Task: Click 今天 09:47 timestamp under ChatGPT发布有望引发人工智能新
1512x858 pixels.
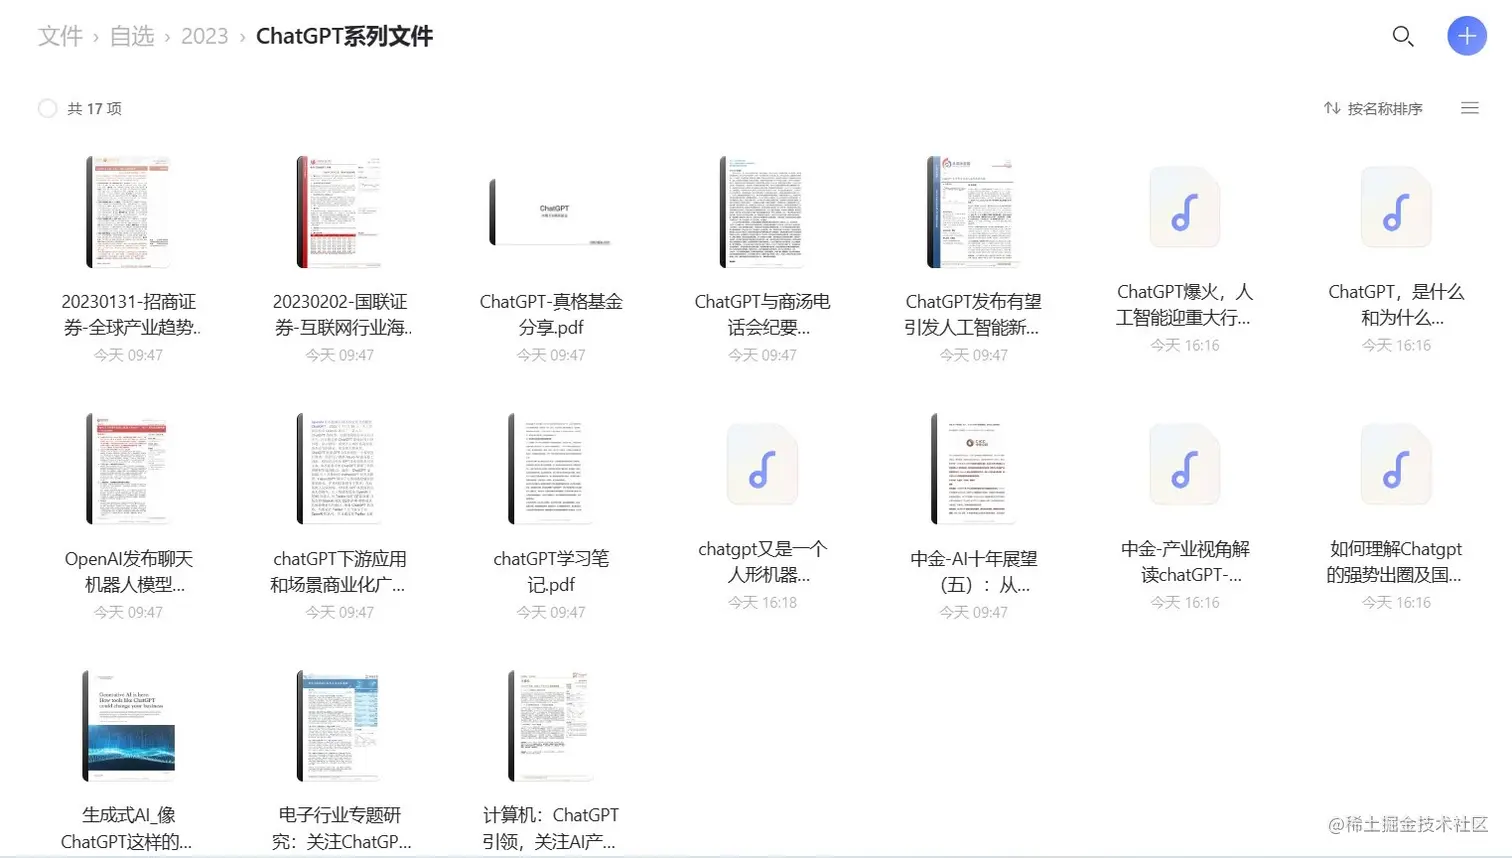Action: 973,355
